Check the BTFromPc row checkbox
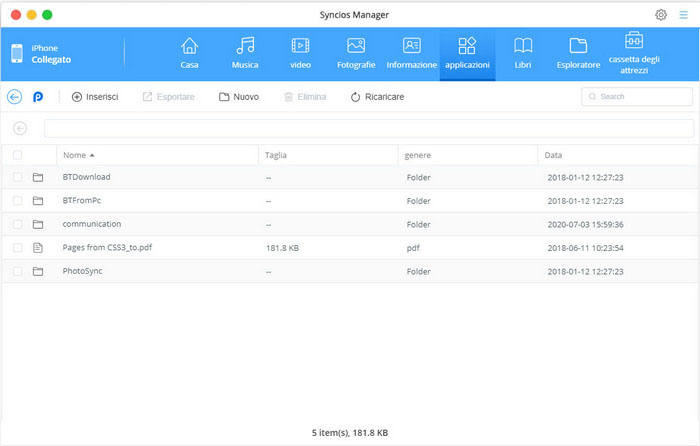Screen dimensions: 700x446 point(17,201)
